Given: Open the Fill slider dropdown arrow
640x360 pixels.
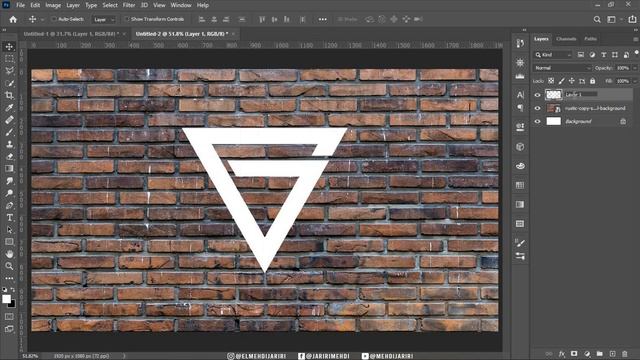Looking at the screenshot, I should [634, 81].
